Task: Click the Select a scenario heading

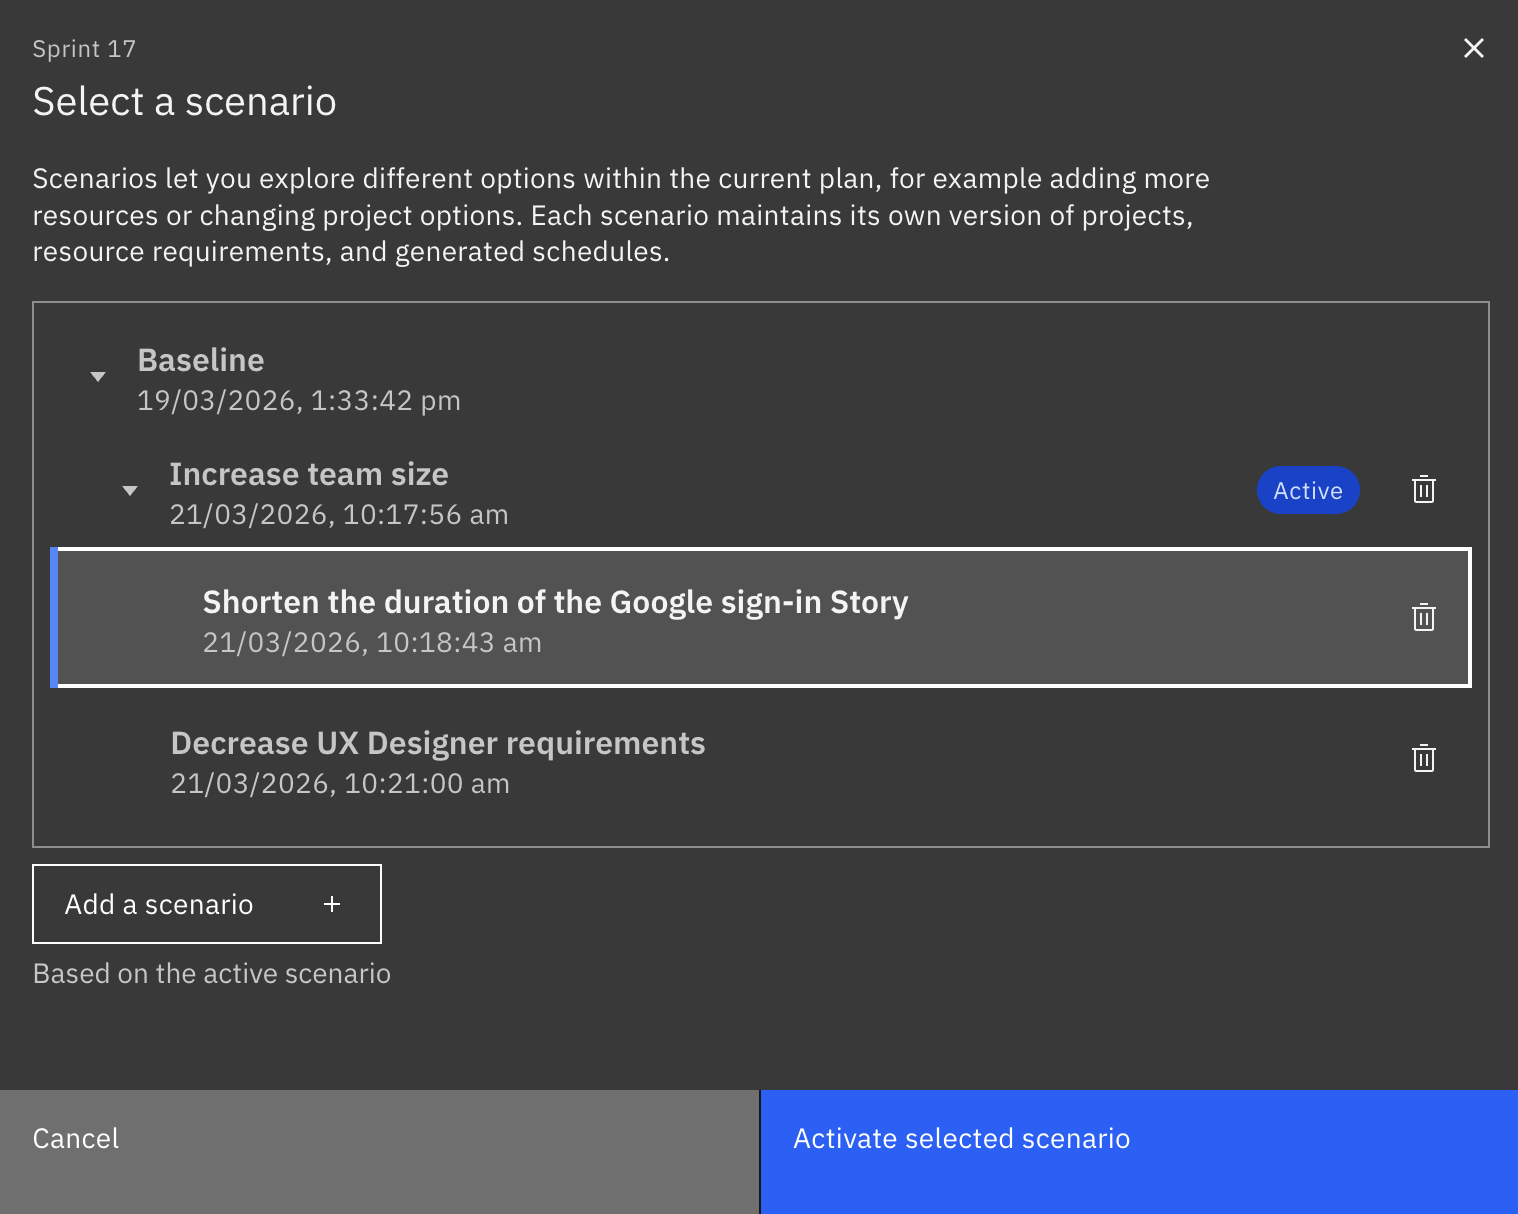Action: pos(185,102)
